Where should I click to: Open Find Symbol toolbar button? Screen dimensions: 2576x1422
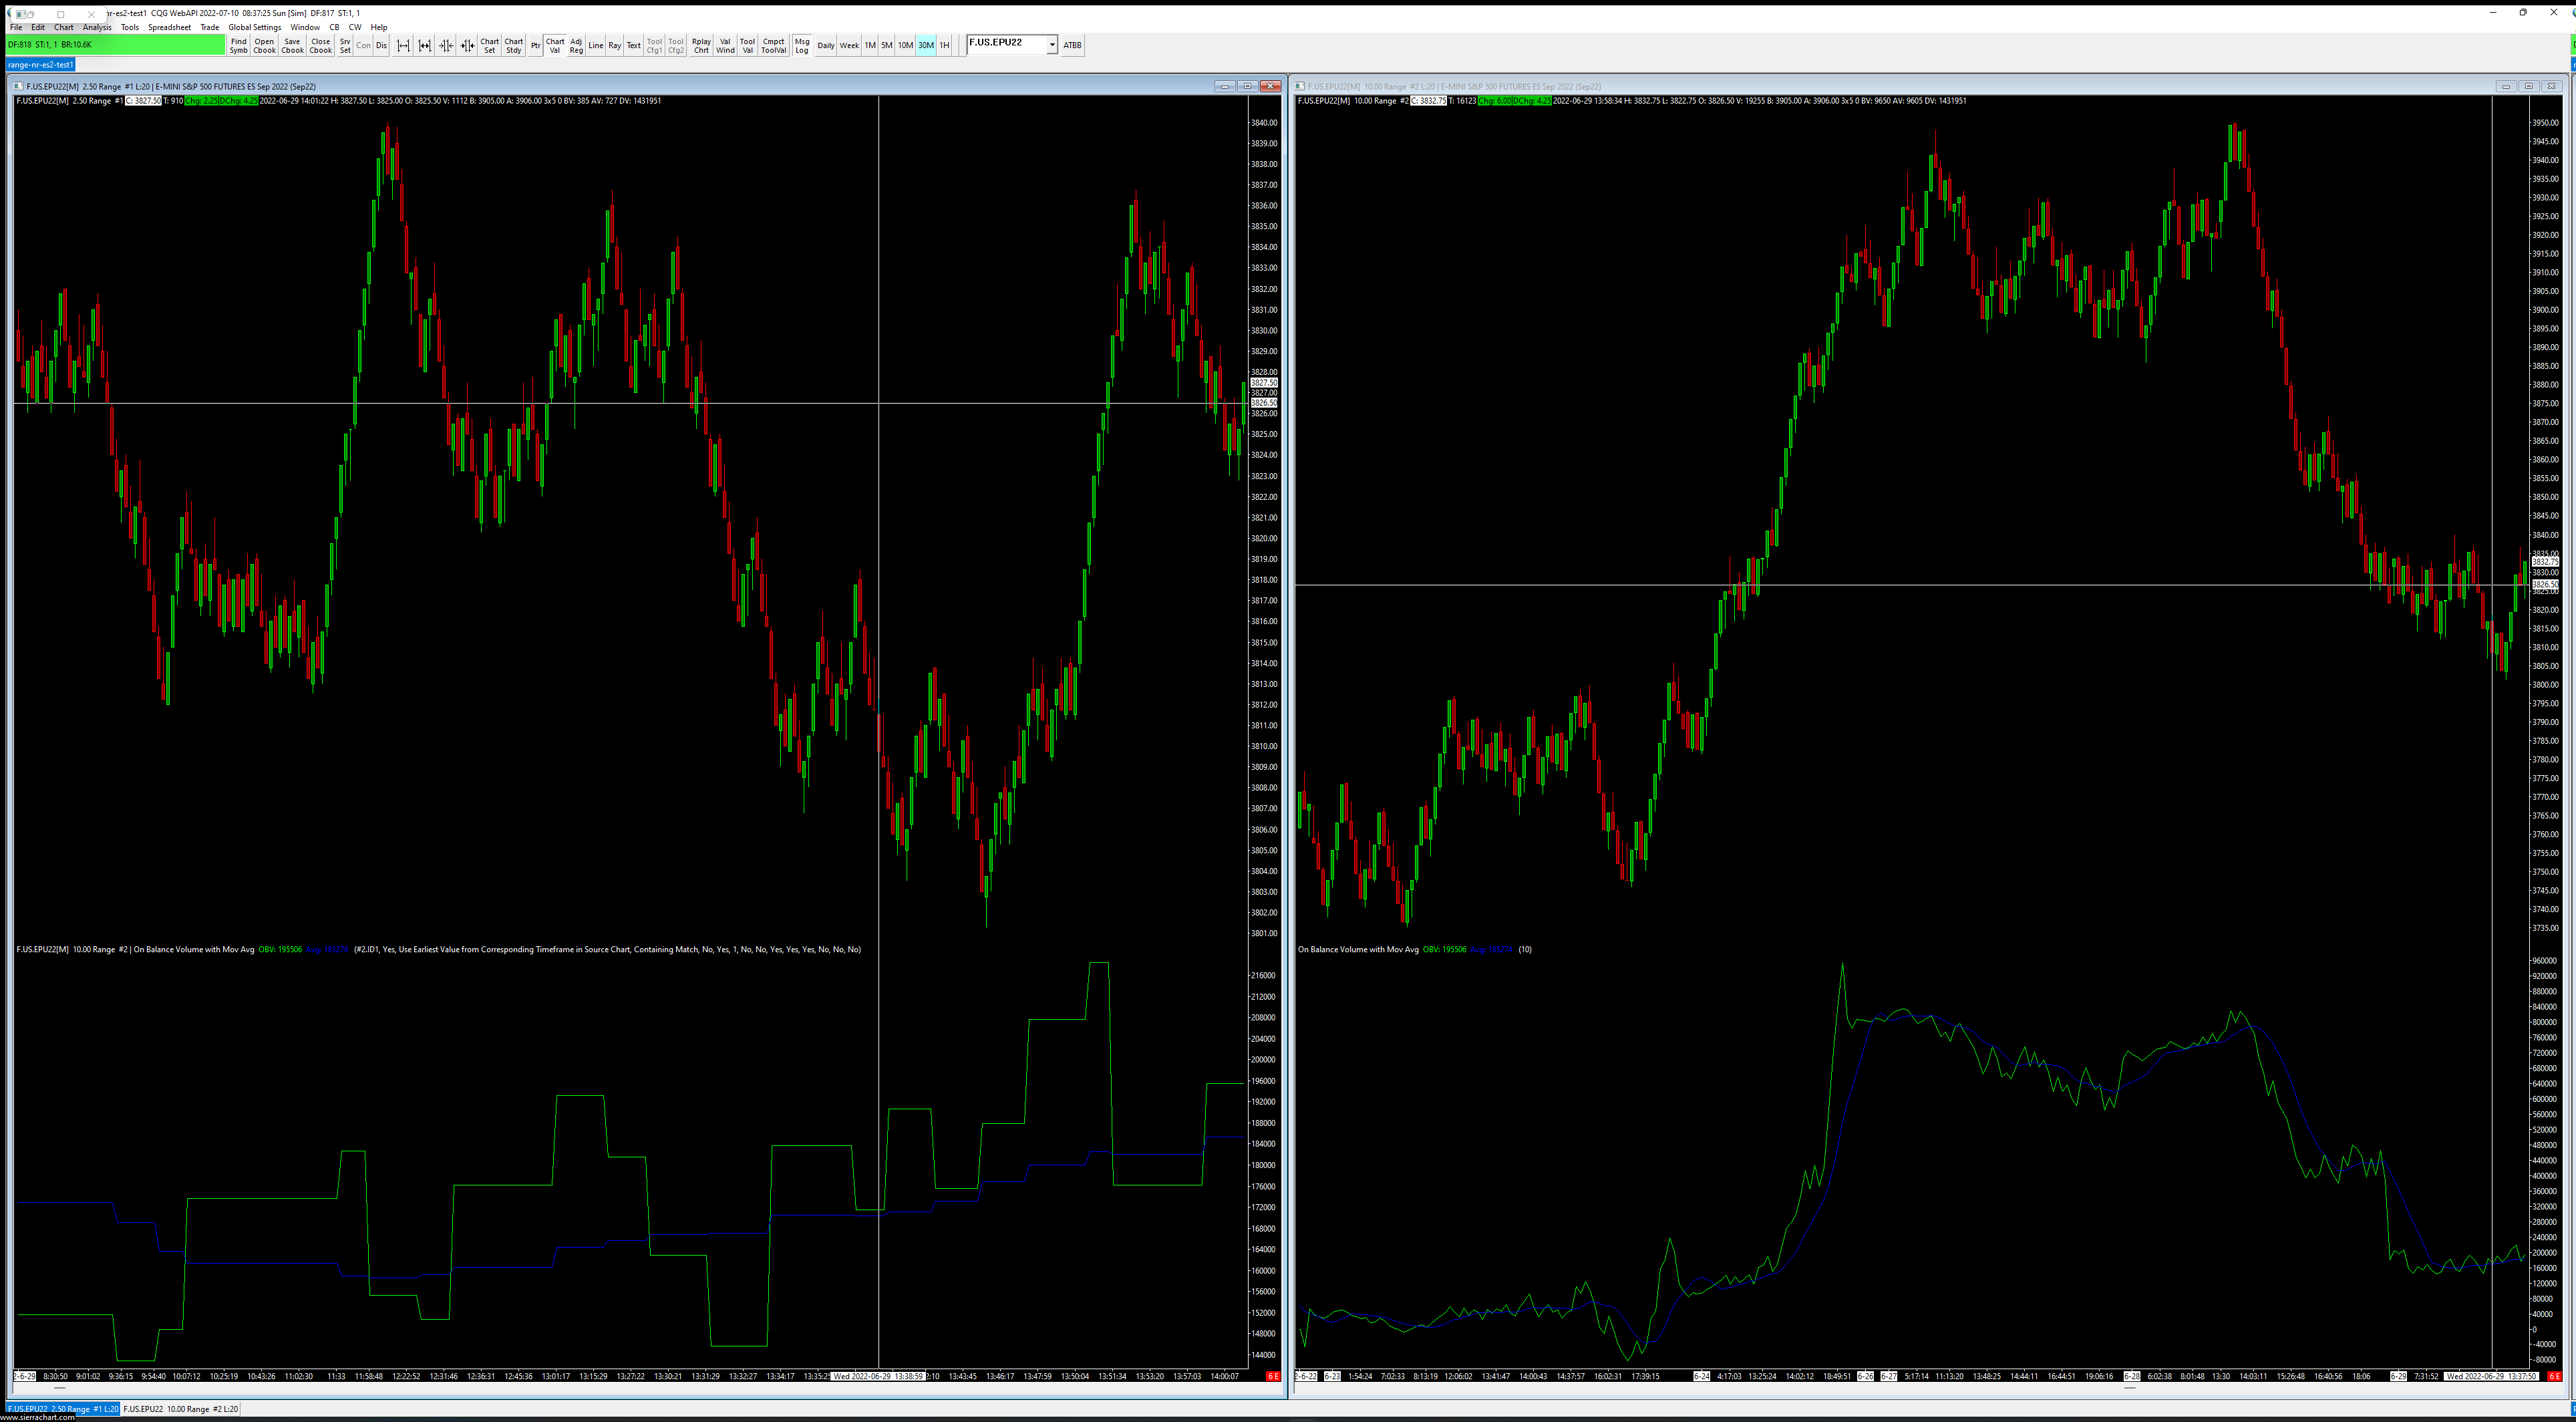pyautogui.click(x=238, y=45)
